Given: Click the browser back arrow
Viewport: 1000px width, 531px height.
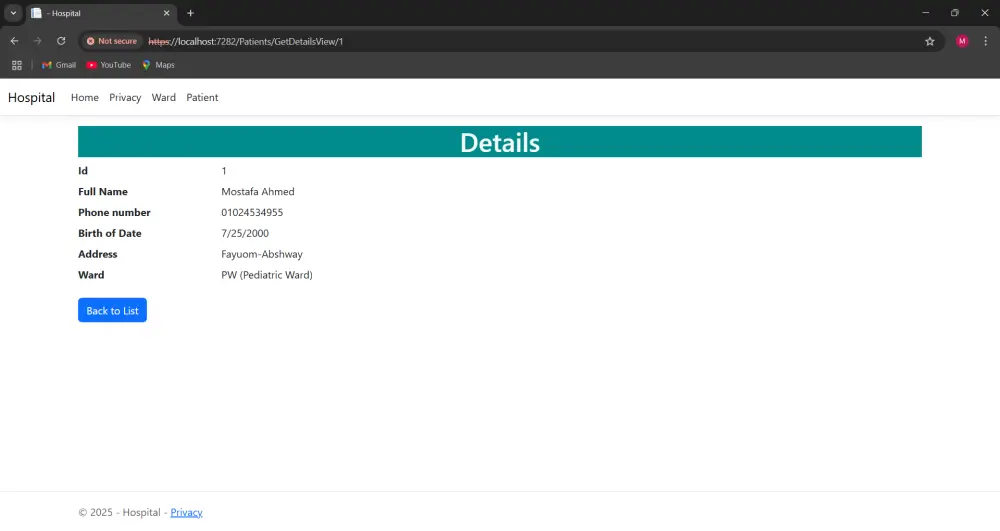Looking at the screenshot, I should coord(14,41).
